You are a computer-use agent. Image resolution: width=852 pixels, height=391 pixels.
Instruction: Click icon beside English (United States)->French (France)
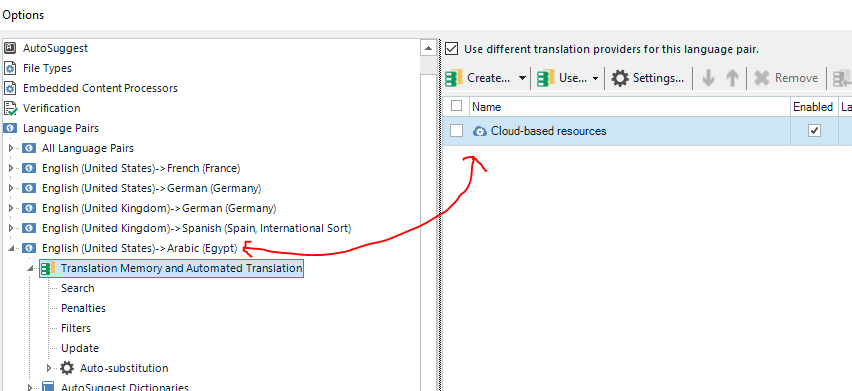coord(29,168)
